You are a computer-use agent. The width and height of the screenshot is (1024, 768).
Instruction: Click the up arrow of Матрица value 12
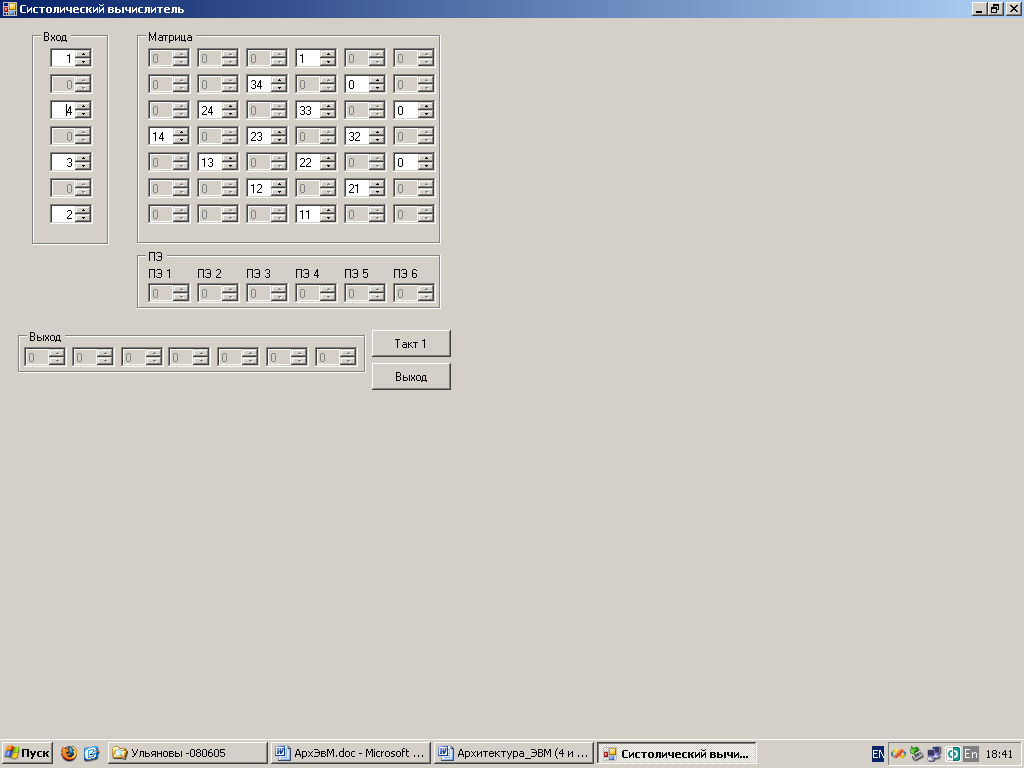(279, 184)
